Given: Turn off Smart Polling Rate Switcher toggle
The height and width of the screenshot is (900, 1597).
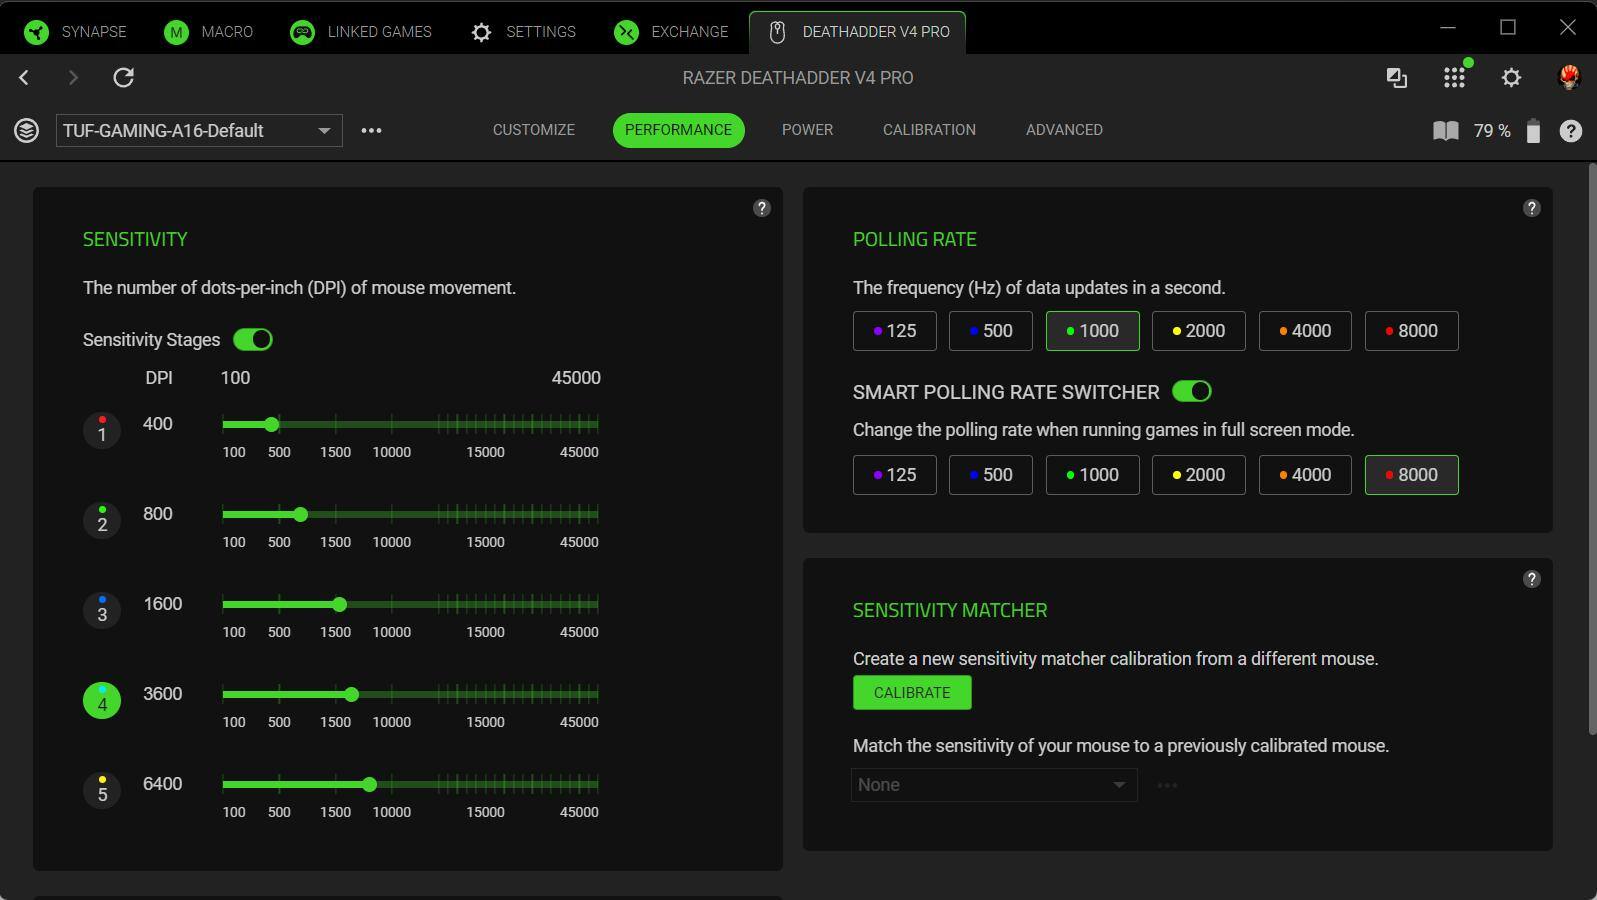Looking at the screenshot, I should pyautogui.click(x=1191, y=392).
